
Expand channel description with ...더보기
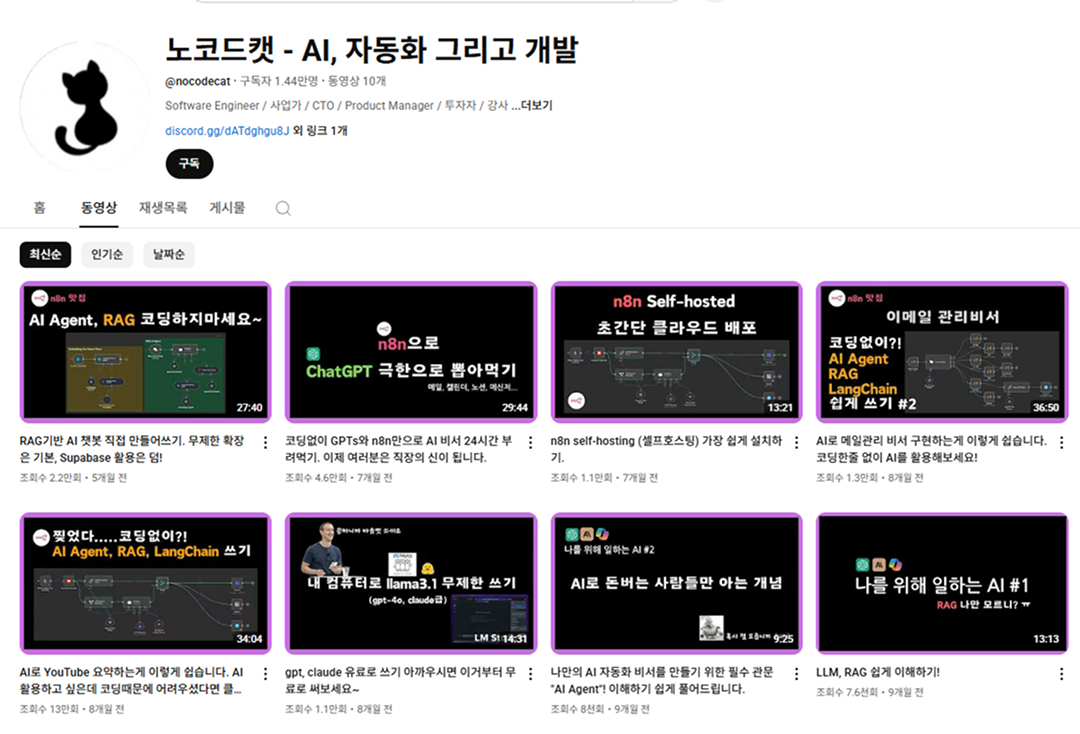coord(532,105)
